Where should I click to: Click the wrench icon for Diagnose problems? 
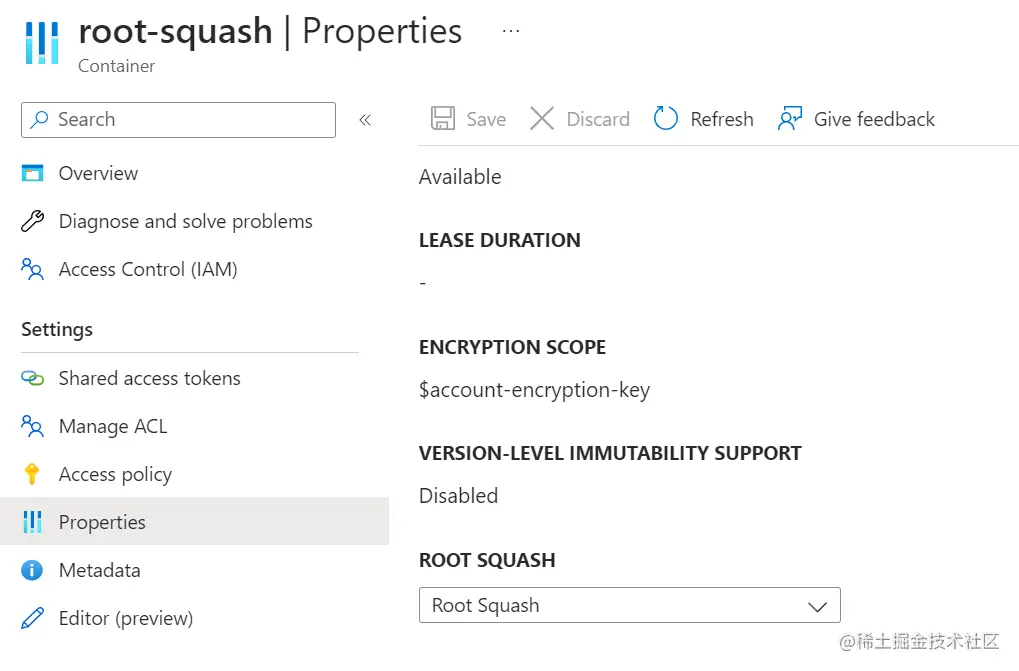point(33,221)
